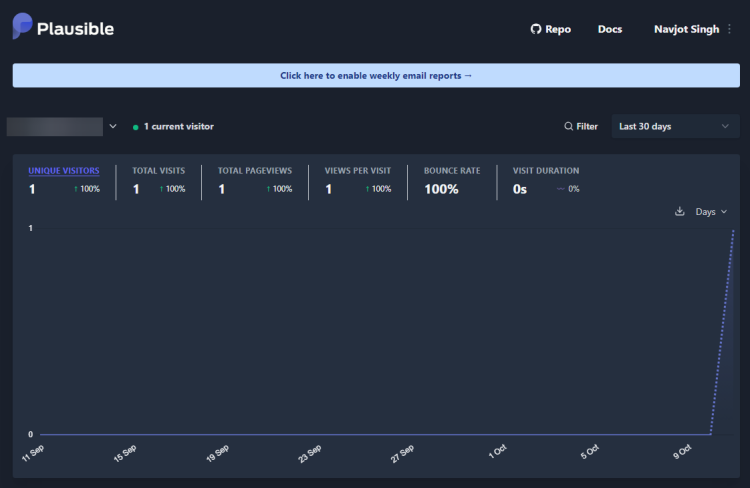This screenshot has width=750, height=488.
Task: Open the GitHub Repo icon link
Action: [x=536, y=29]
